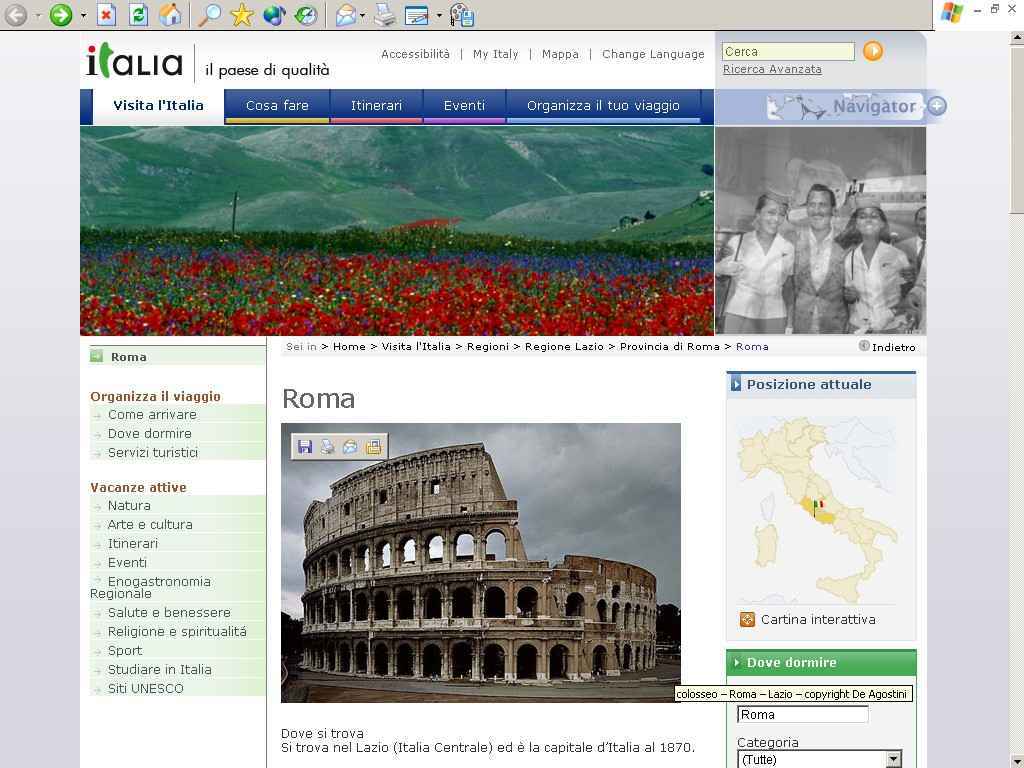Click the italia logo
This screenshot has width=1024, height=768.
pyautogui.click(x=135, y=60)
